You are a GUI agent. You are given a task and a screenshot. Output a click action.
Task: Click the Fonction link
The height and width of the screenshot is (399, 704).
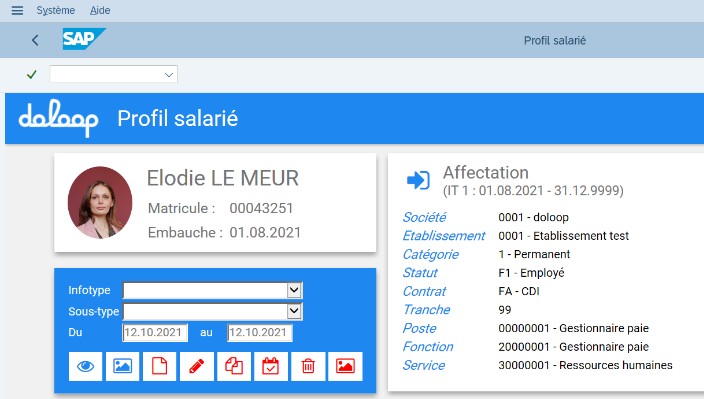point(427,346)
